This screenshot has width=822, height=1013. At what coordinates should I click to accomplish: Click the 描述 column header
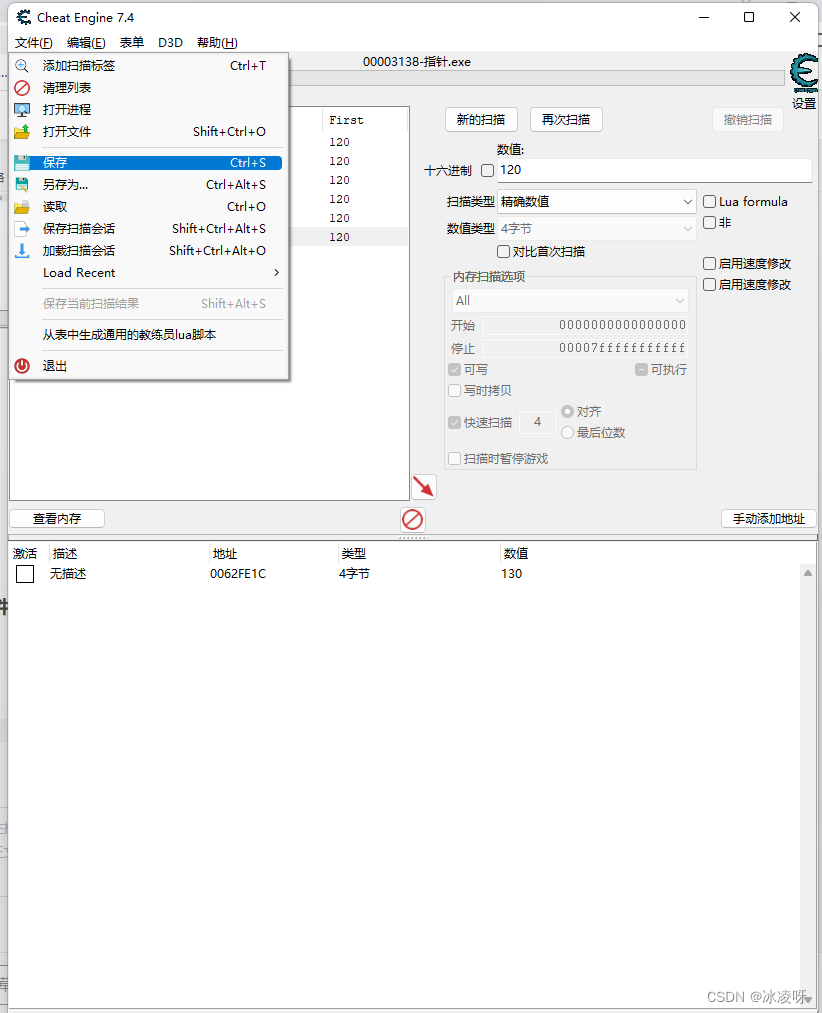(x=65, y=554)
